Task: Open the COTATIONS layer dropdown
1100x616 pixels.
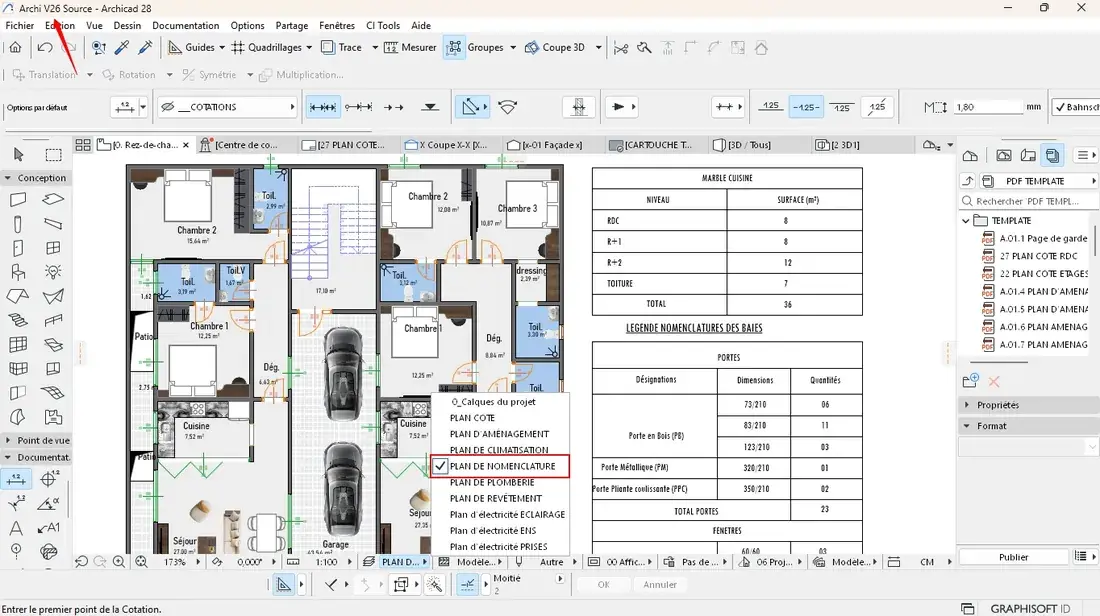Action: tap(227, 107)
